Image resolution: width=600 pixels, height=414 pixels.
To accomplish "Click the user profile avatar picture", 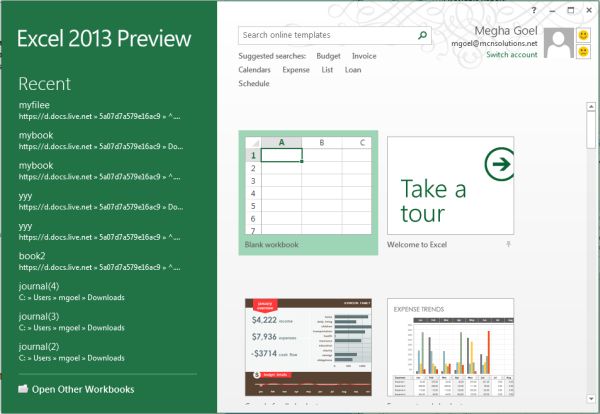I will 559,43.
